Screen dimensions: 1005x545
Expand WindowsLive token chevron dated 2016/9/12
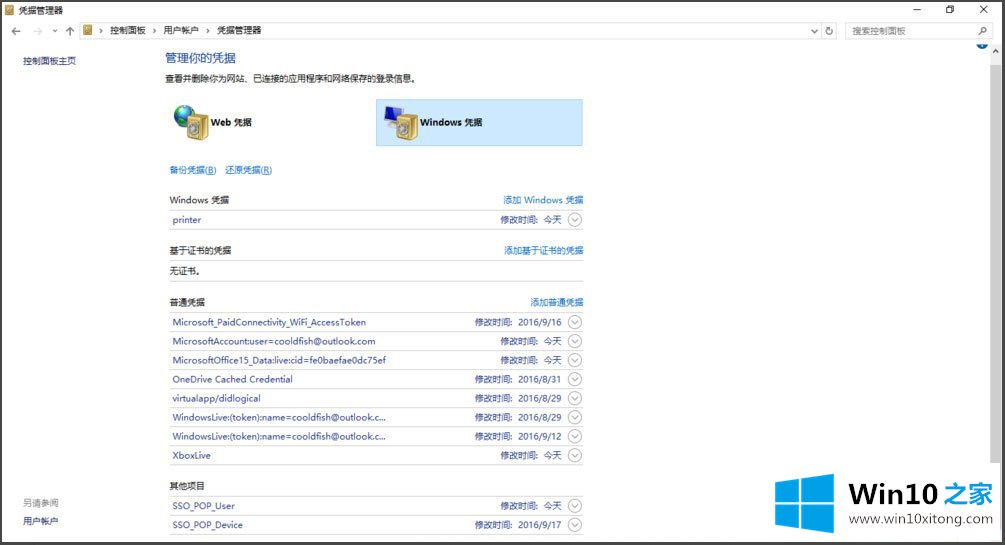(x=575, y=436)
